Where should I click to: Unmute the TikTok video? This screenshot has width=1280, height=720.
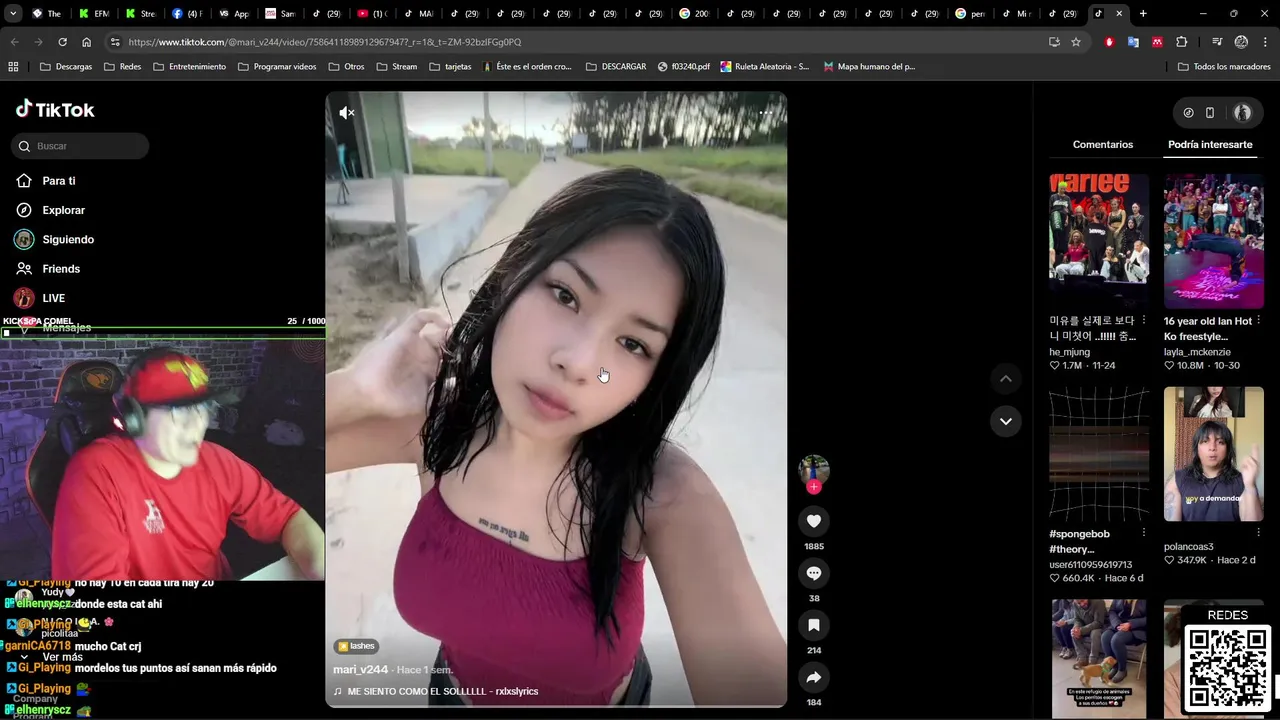coord(347,113)
